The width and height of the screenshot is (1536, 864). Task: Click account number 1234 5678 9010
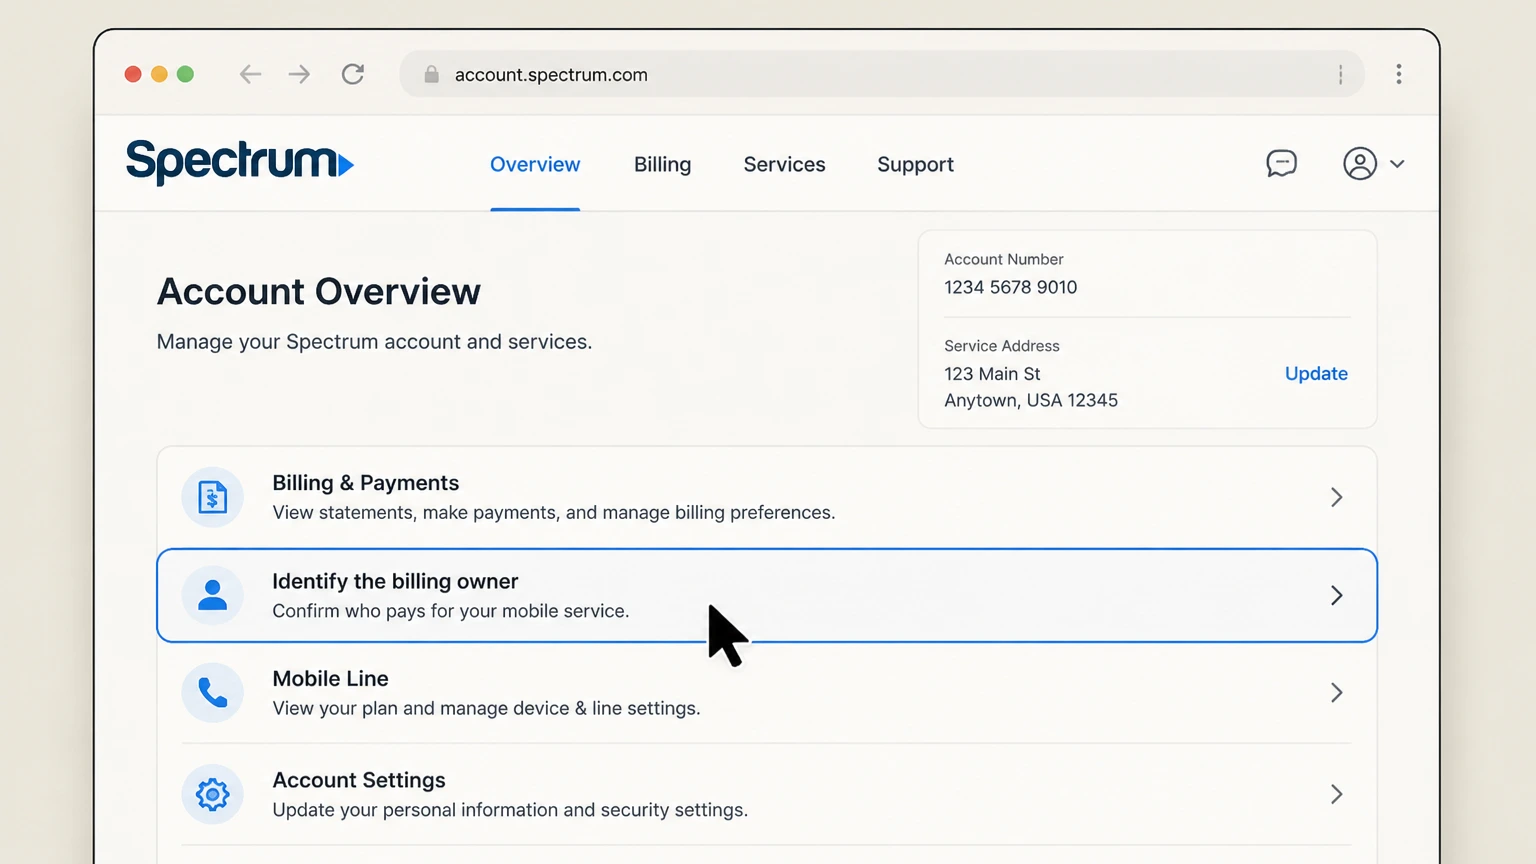point(1010,287)
